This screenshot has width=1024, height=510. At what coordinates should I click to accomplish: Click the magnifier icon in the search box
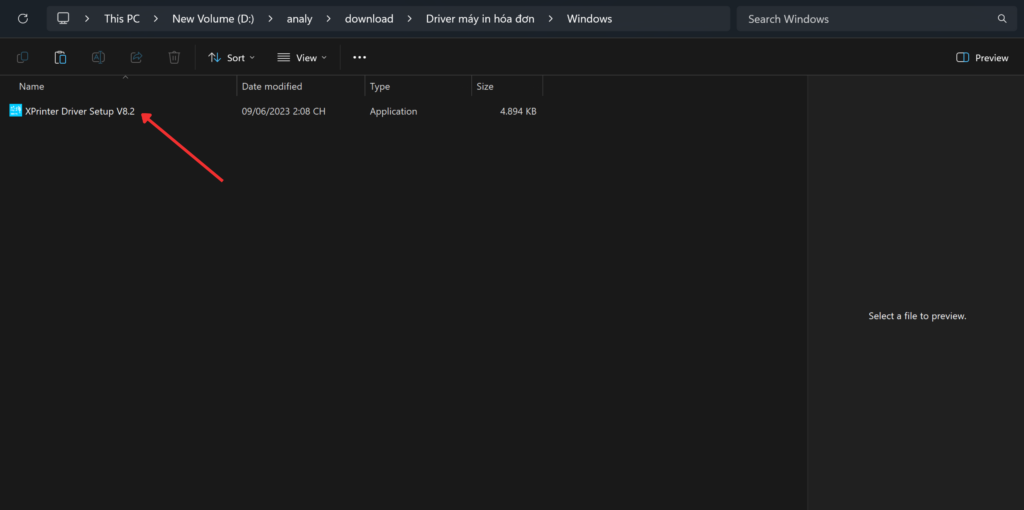[x=1002, y=19]
